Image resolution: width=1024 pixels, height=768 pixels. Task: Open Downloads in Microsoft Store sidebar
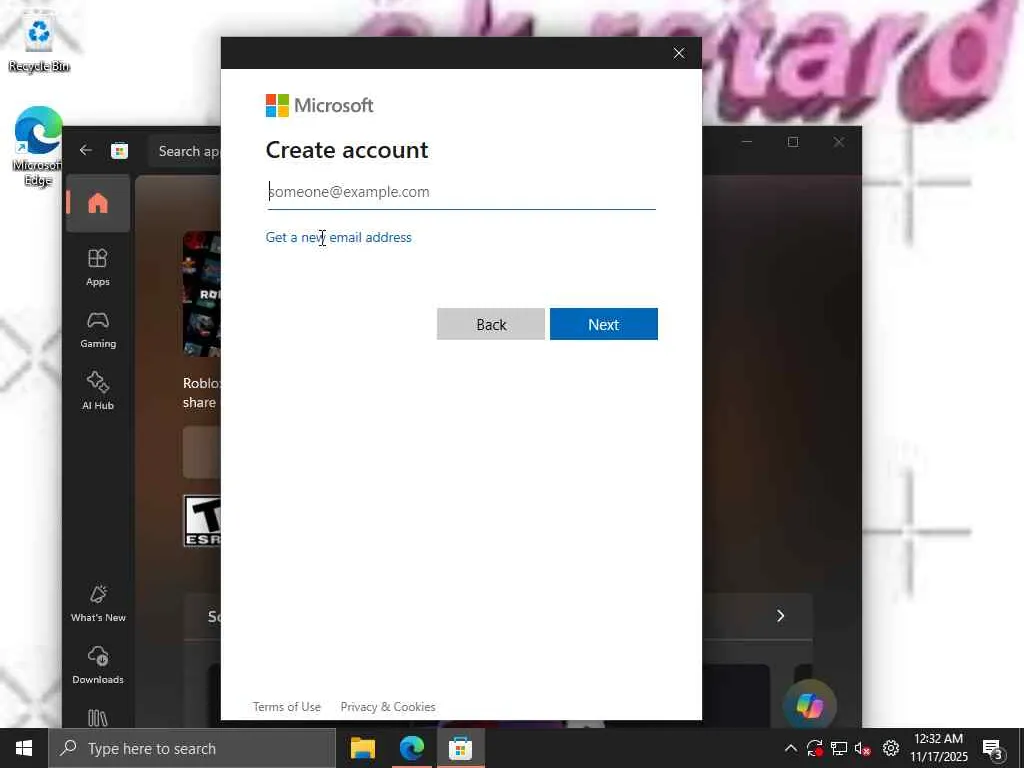tap(98, 665)
